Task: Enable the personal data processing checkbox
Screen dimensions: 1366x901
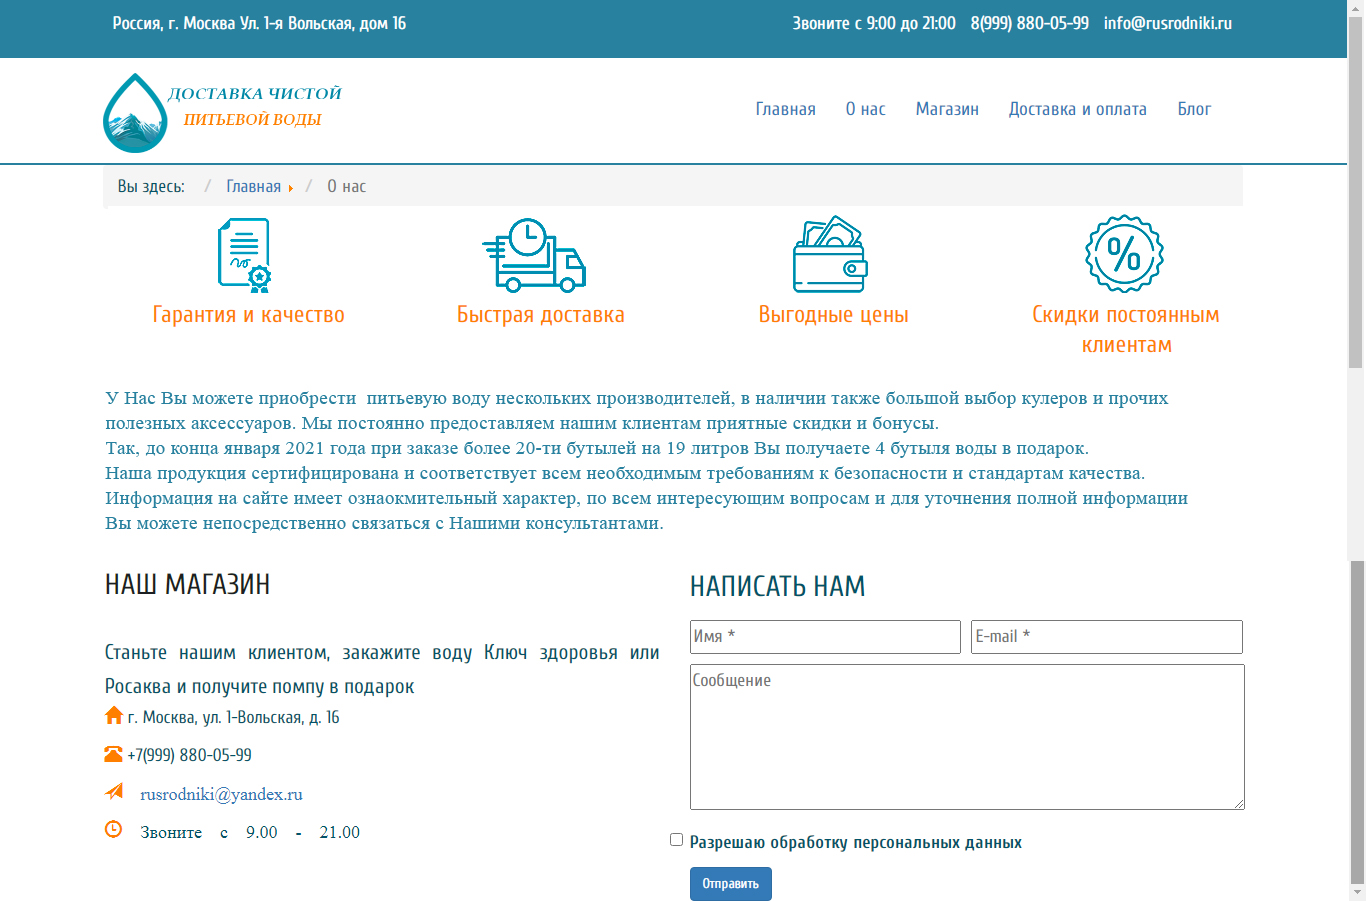Action: tap(676, 840)
